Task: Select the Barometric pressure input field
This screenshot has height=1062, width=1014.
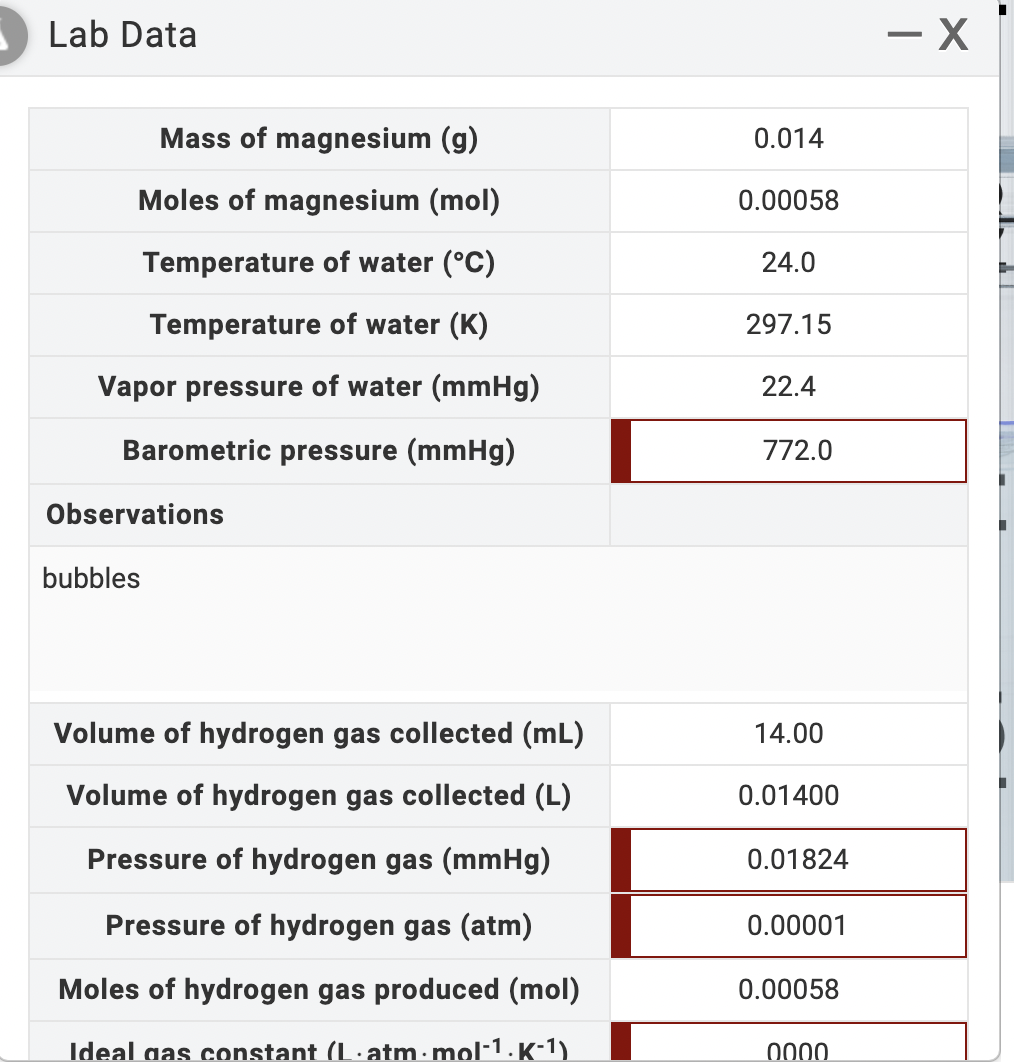Action: (x=795, y=450)
